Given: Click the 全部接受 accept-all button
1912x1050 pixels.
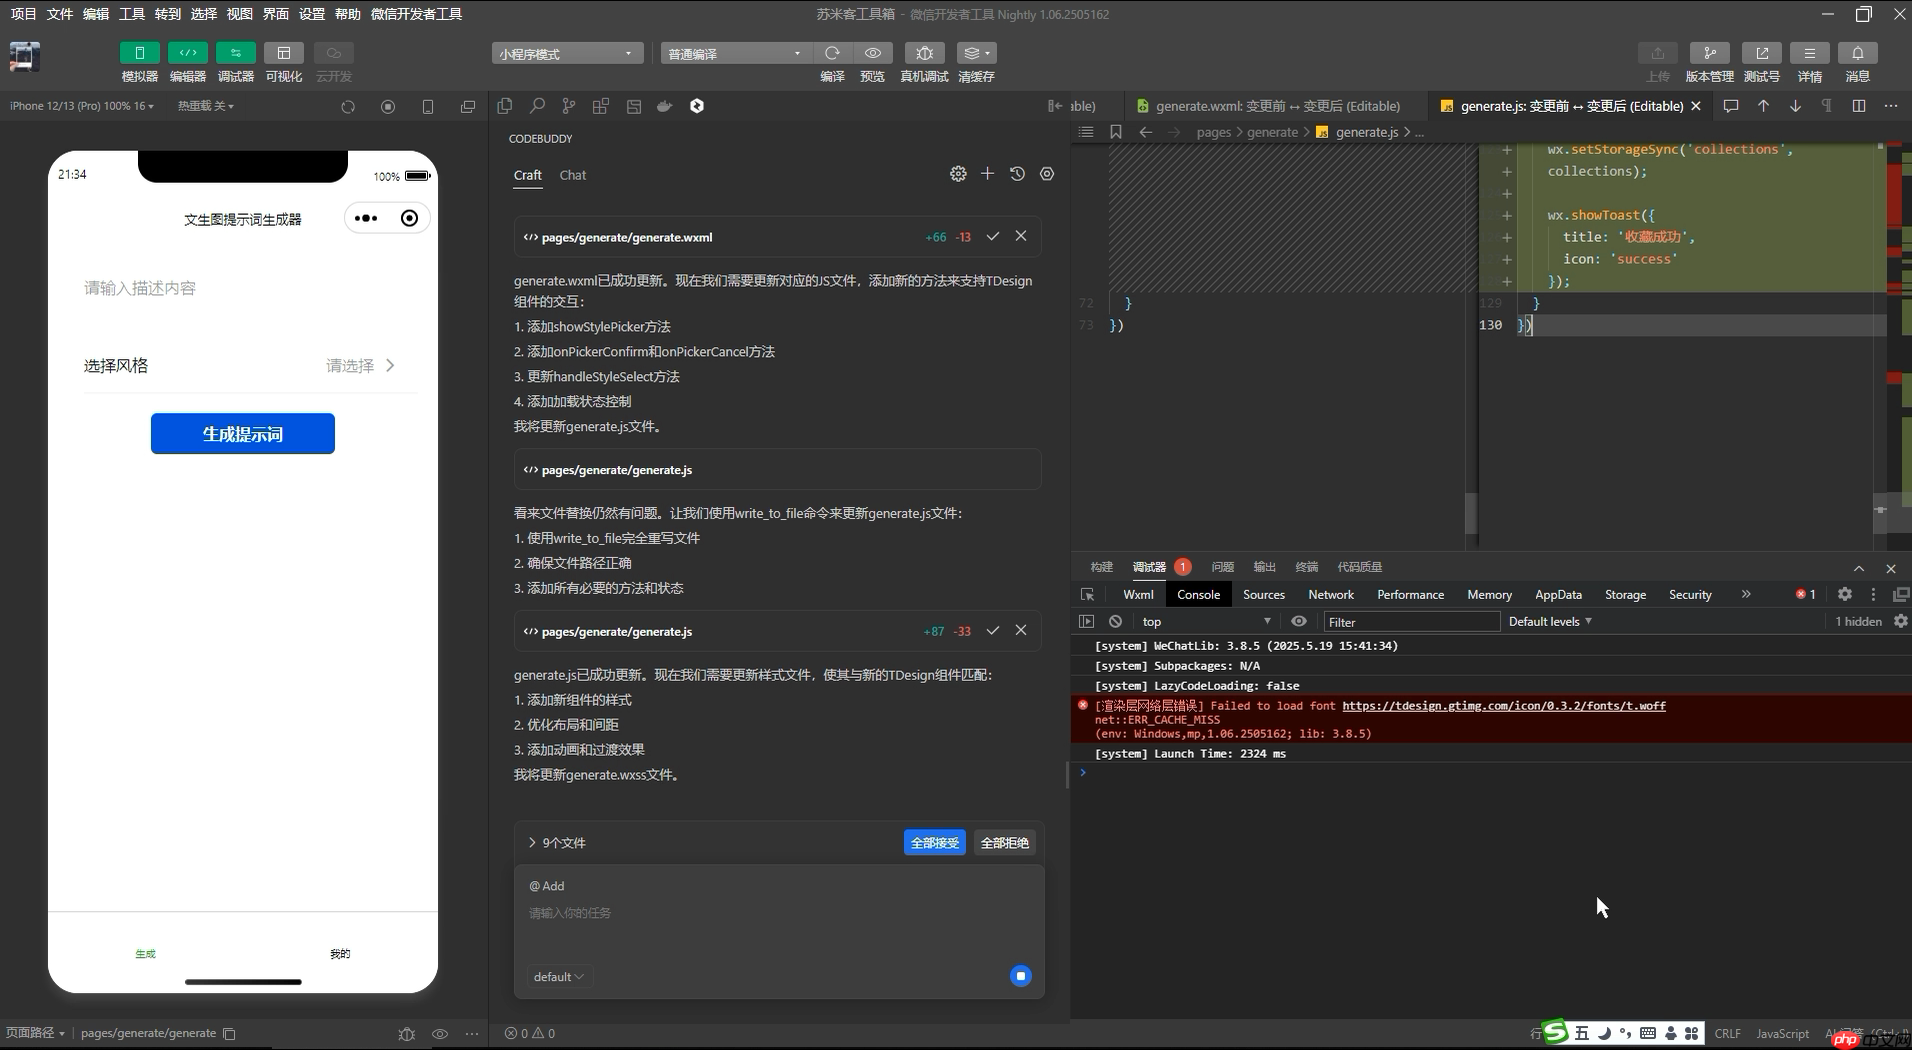Looking at the screenshot, I should [x=934, y=842].
